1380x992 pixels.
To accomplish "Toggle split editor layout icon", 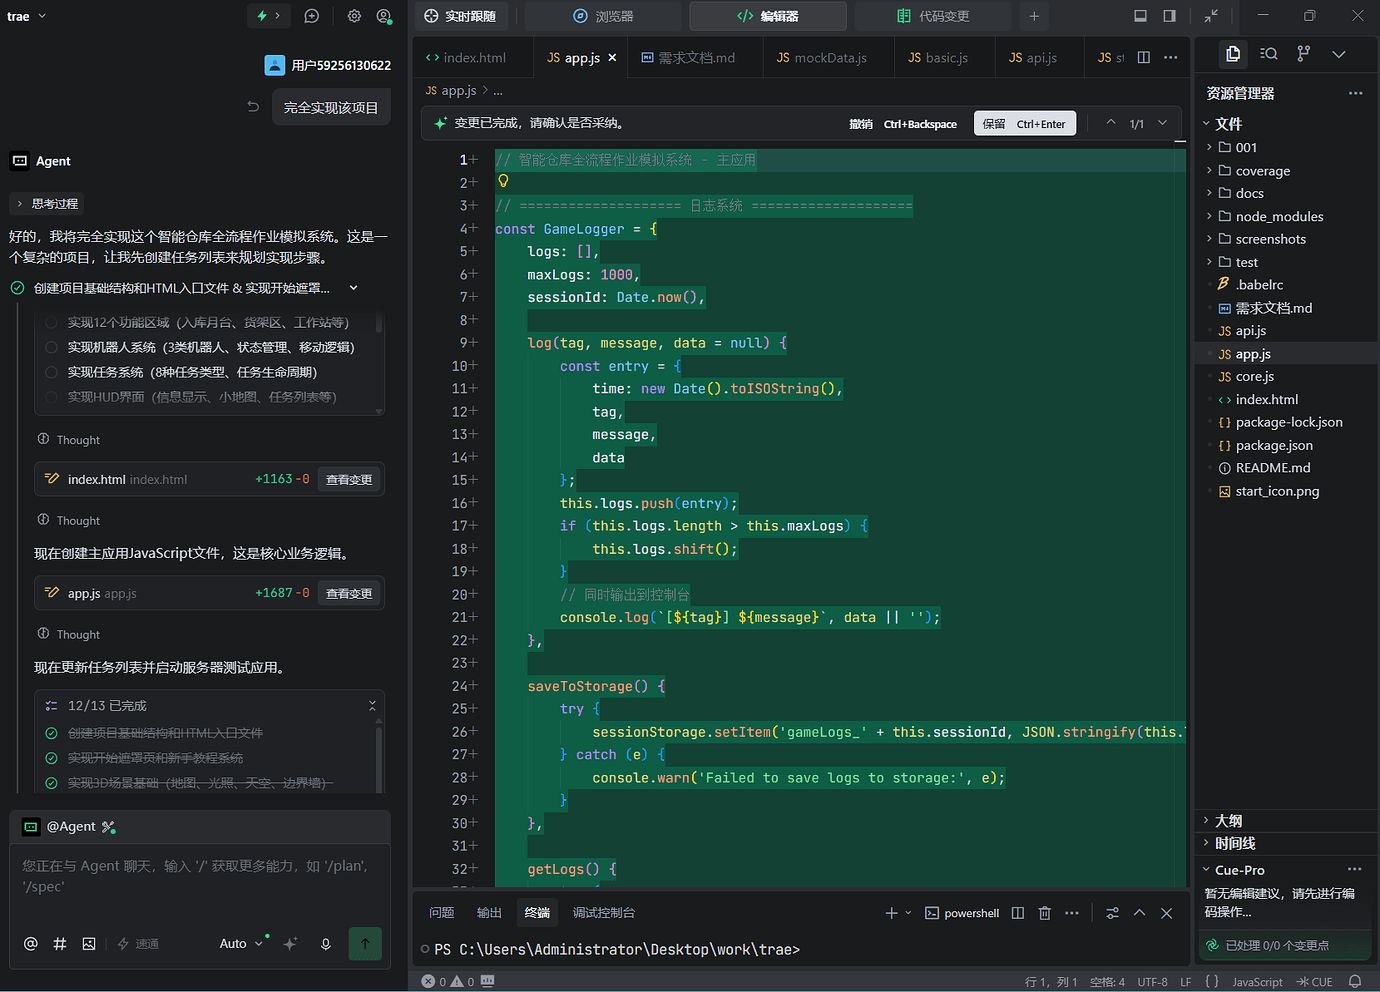I will [1144, 57].
